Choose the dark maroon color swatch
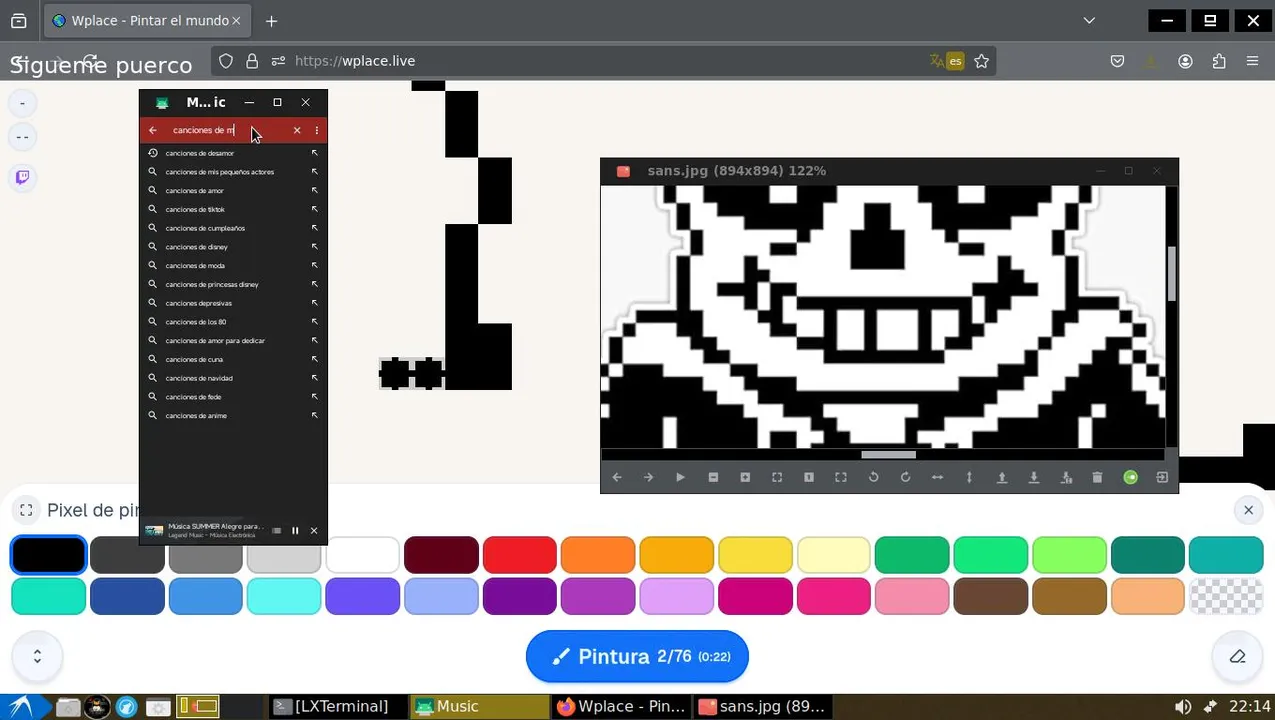The width and height of the screenshot is (1275, 720). [441, 555]
